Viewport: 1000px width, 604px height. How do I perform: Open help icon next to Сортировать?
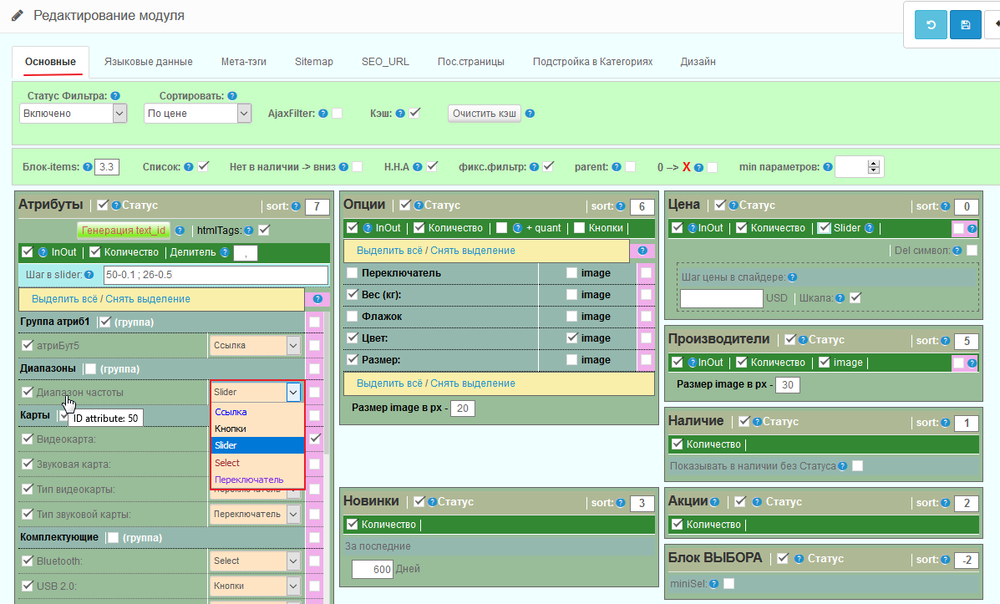pyautogui.click(x=232, y=96)
